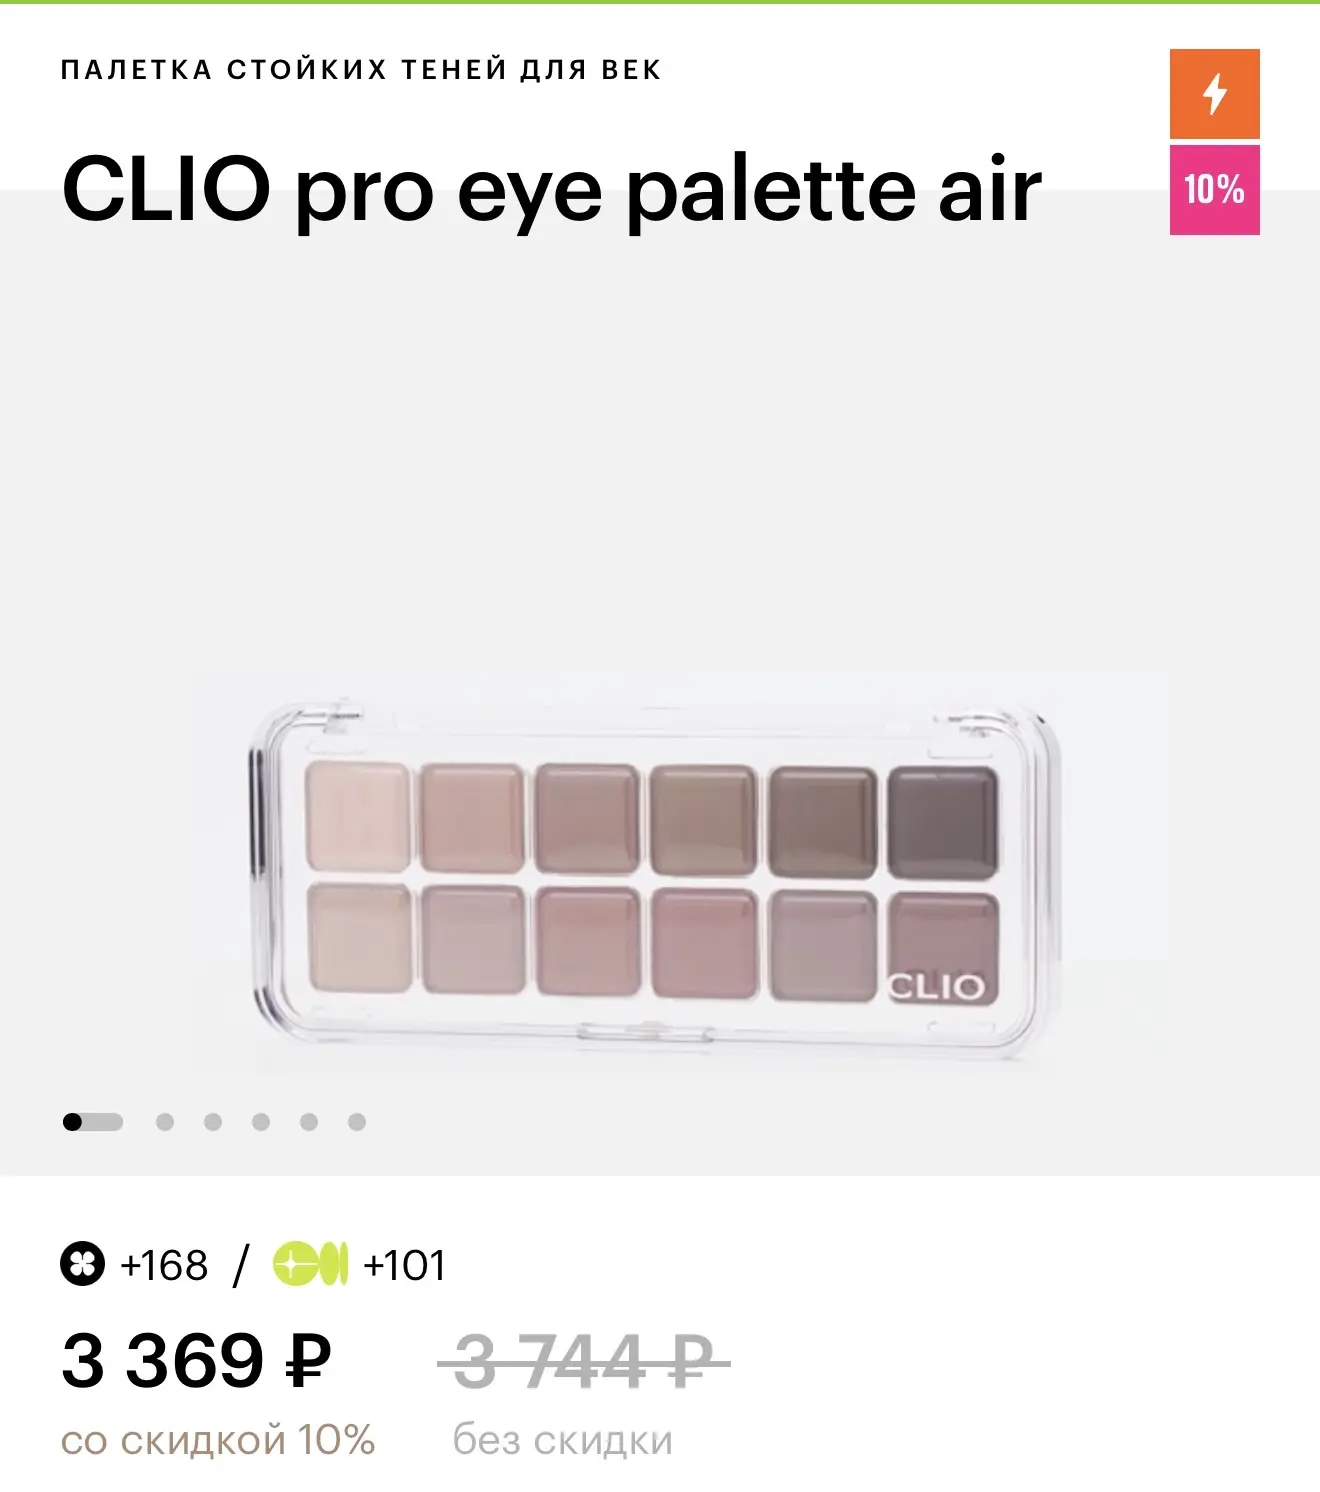Open the eyeshadow palette category link
The image size is (1320, 1492).
pos(360,70)
